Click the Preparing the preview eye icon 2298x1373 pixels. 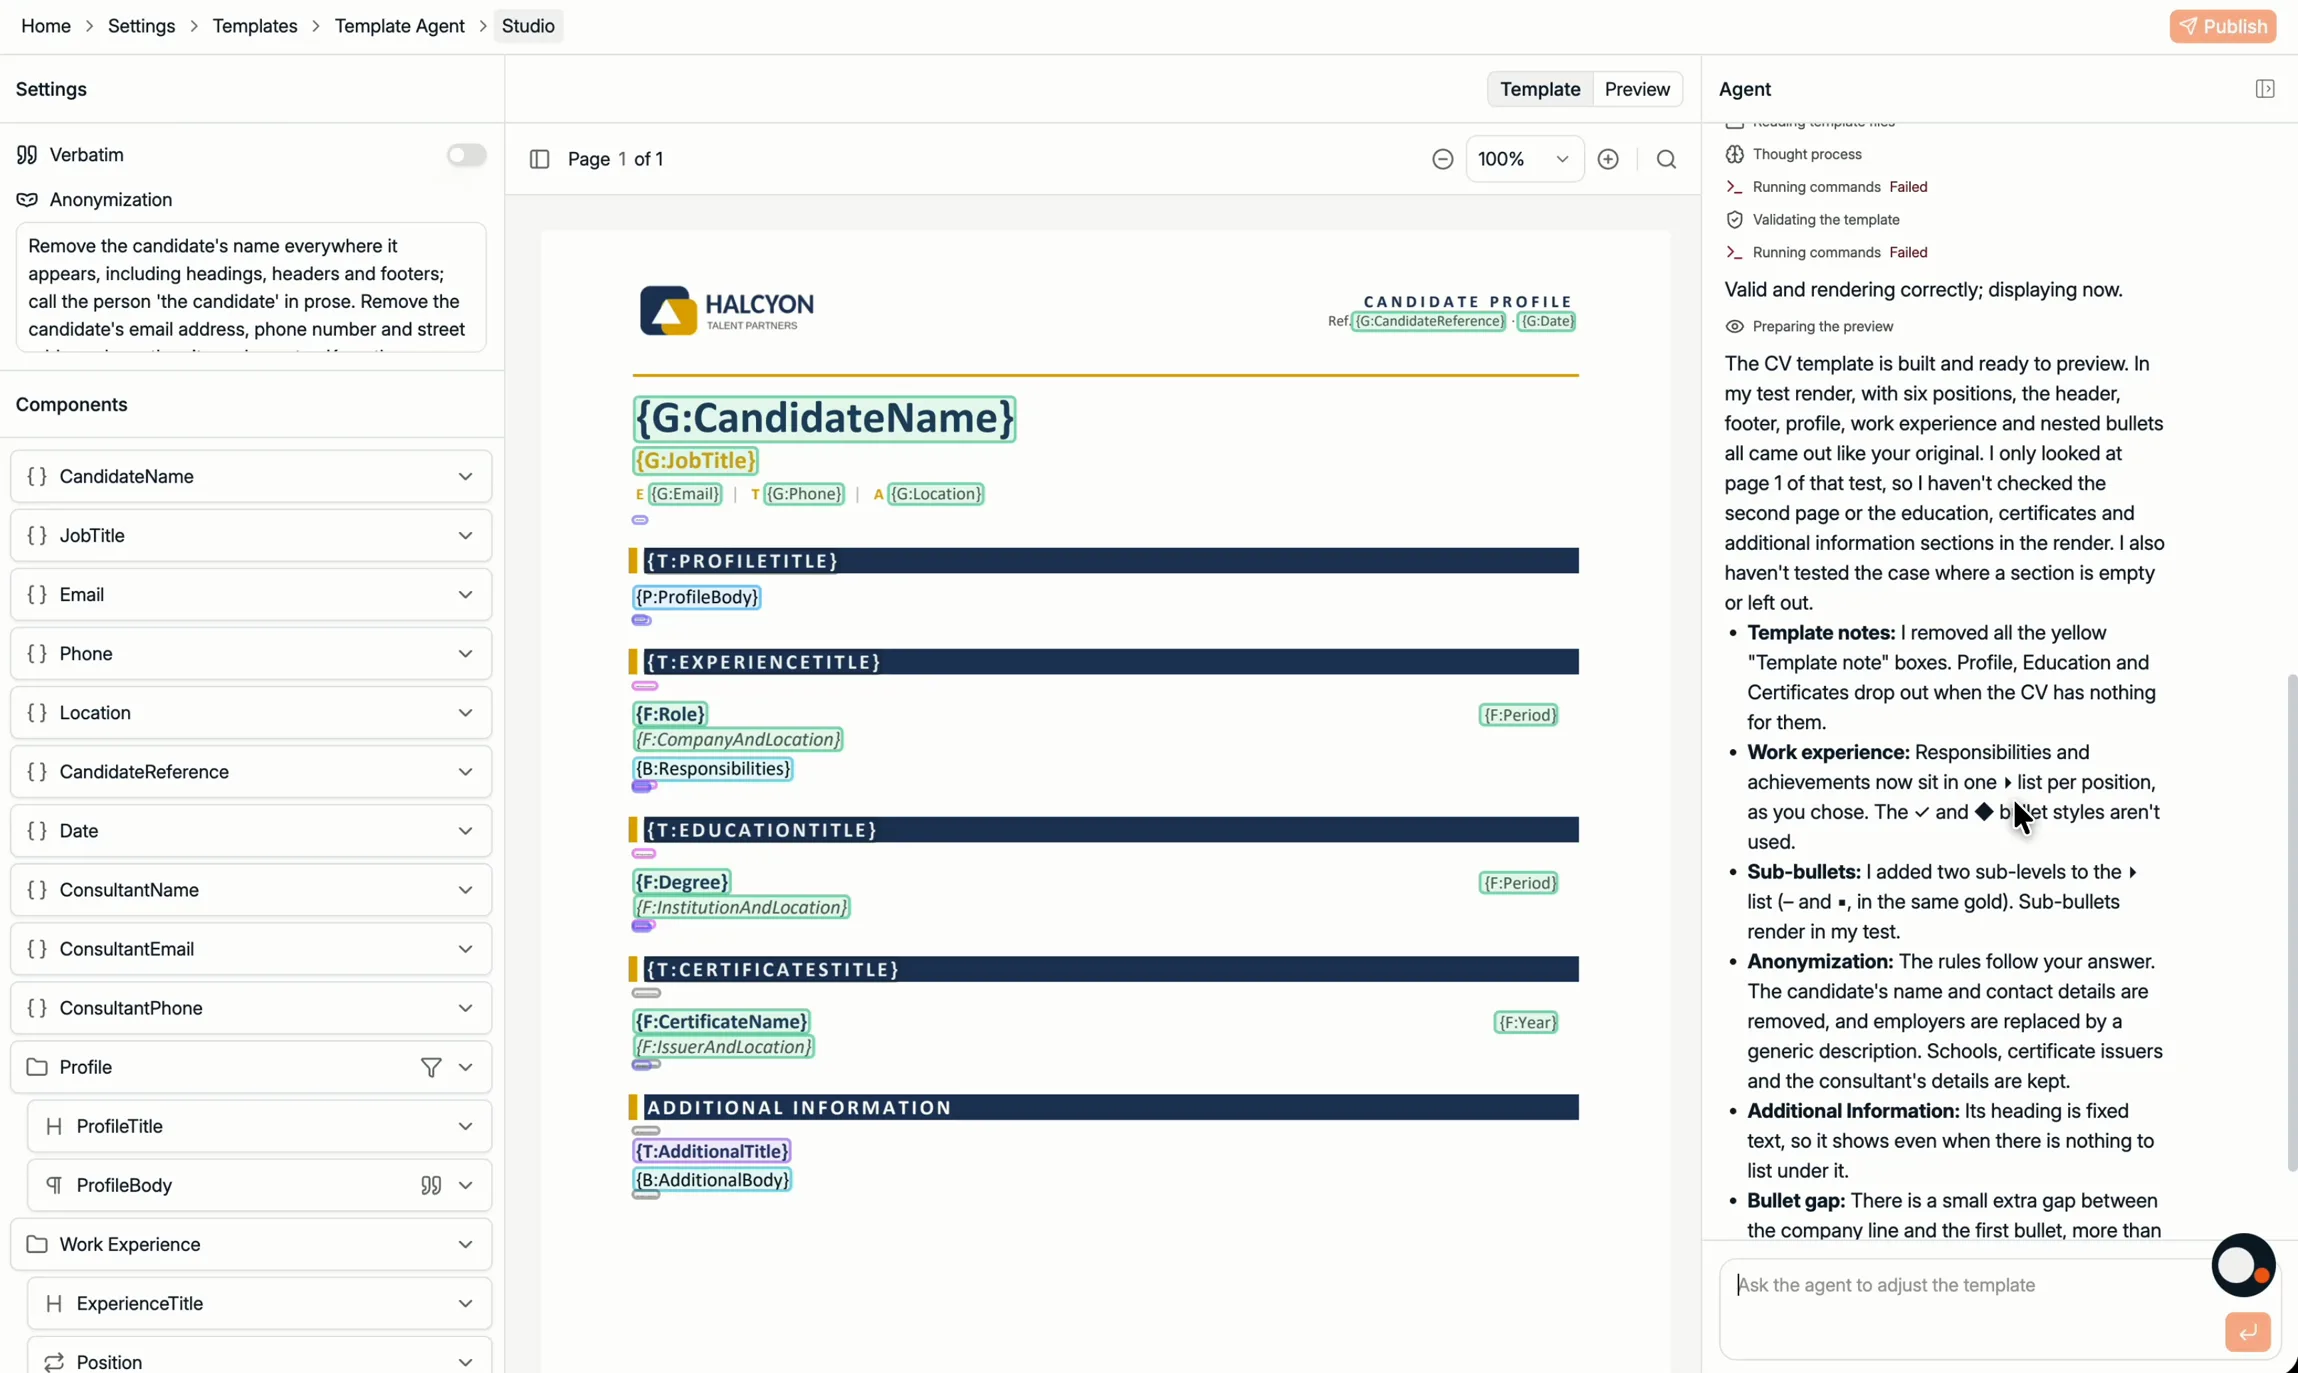pos(1734,327)
